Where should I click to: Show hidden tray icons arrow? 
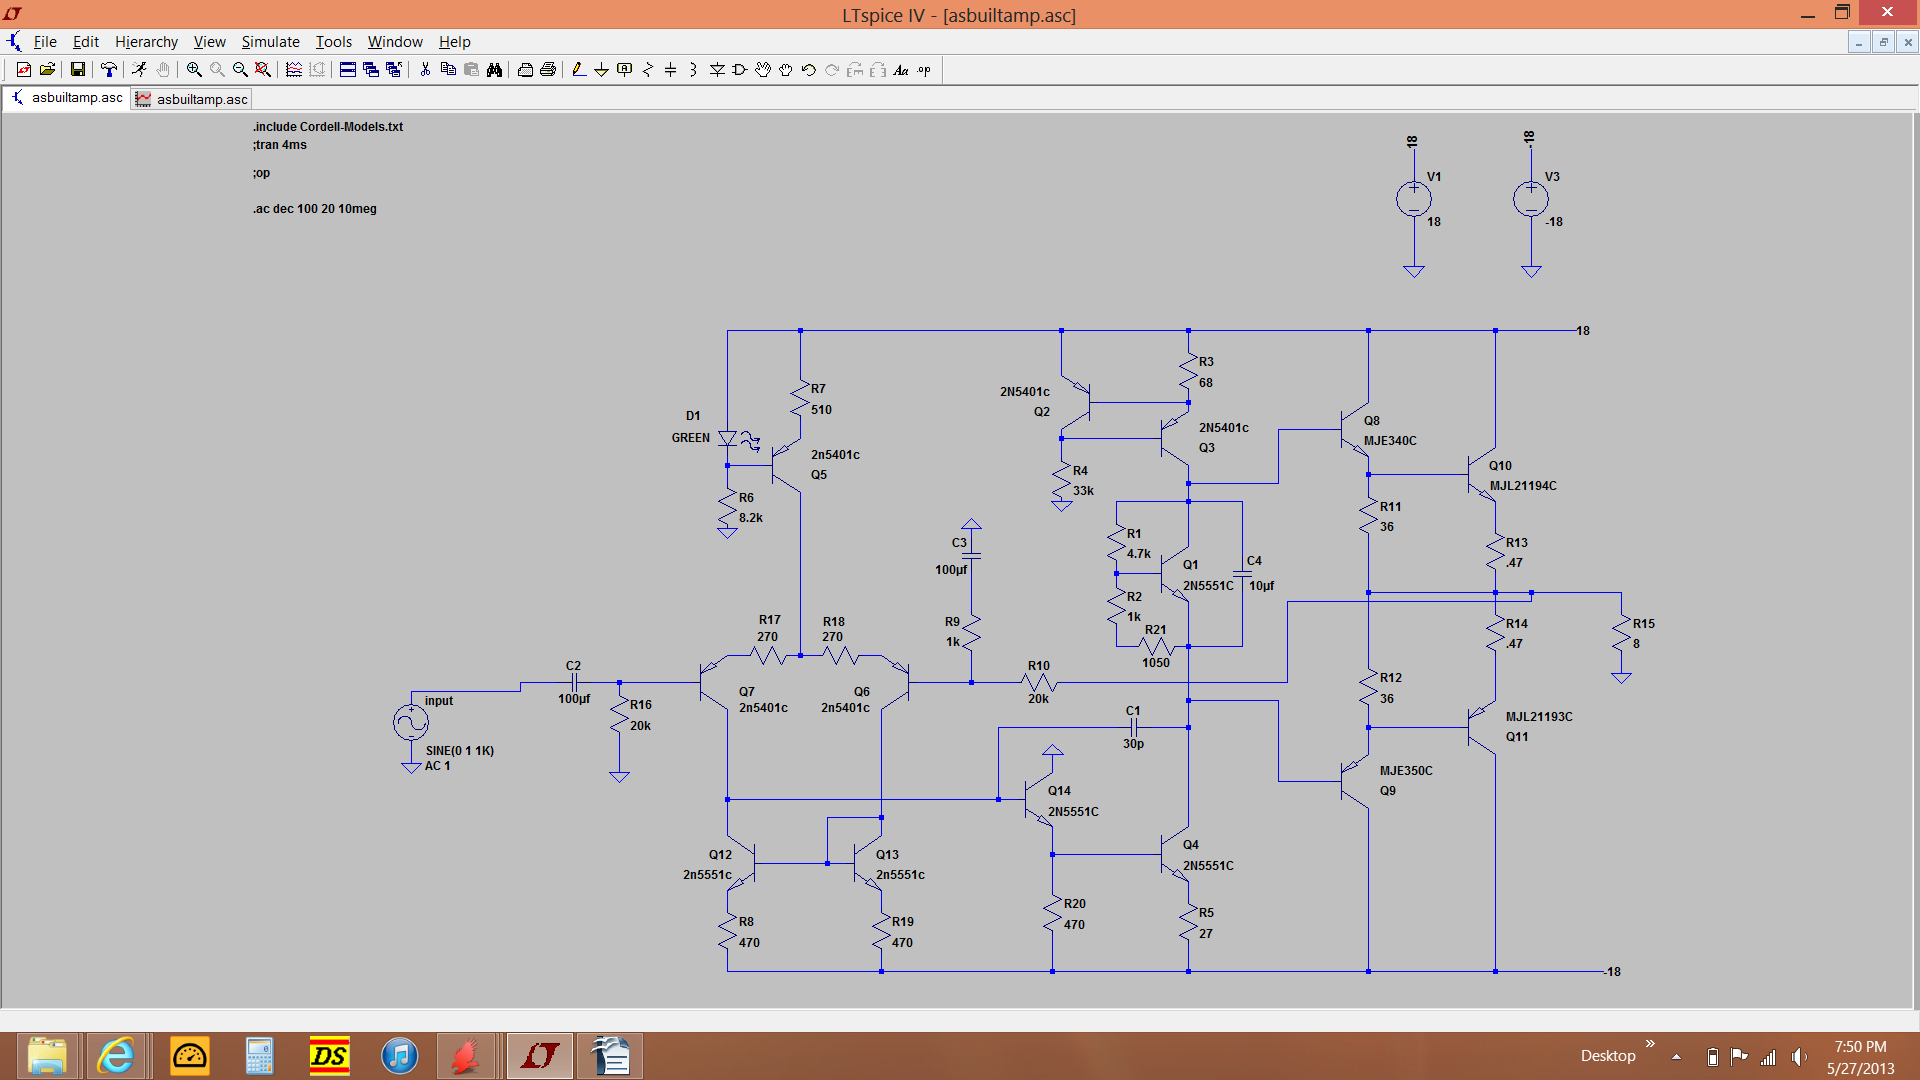tap(1677, 1057)
